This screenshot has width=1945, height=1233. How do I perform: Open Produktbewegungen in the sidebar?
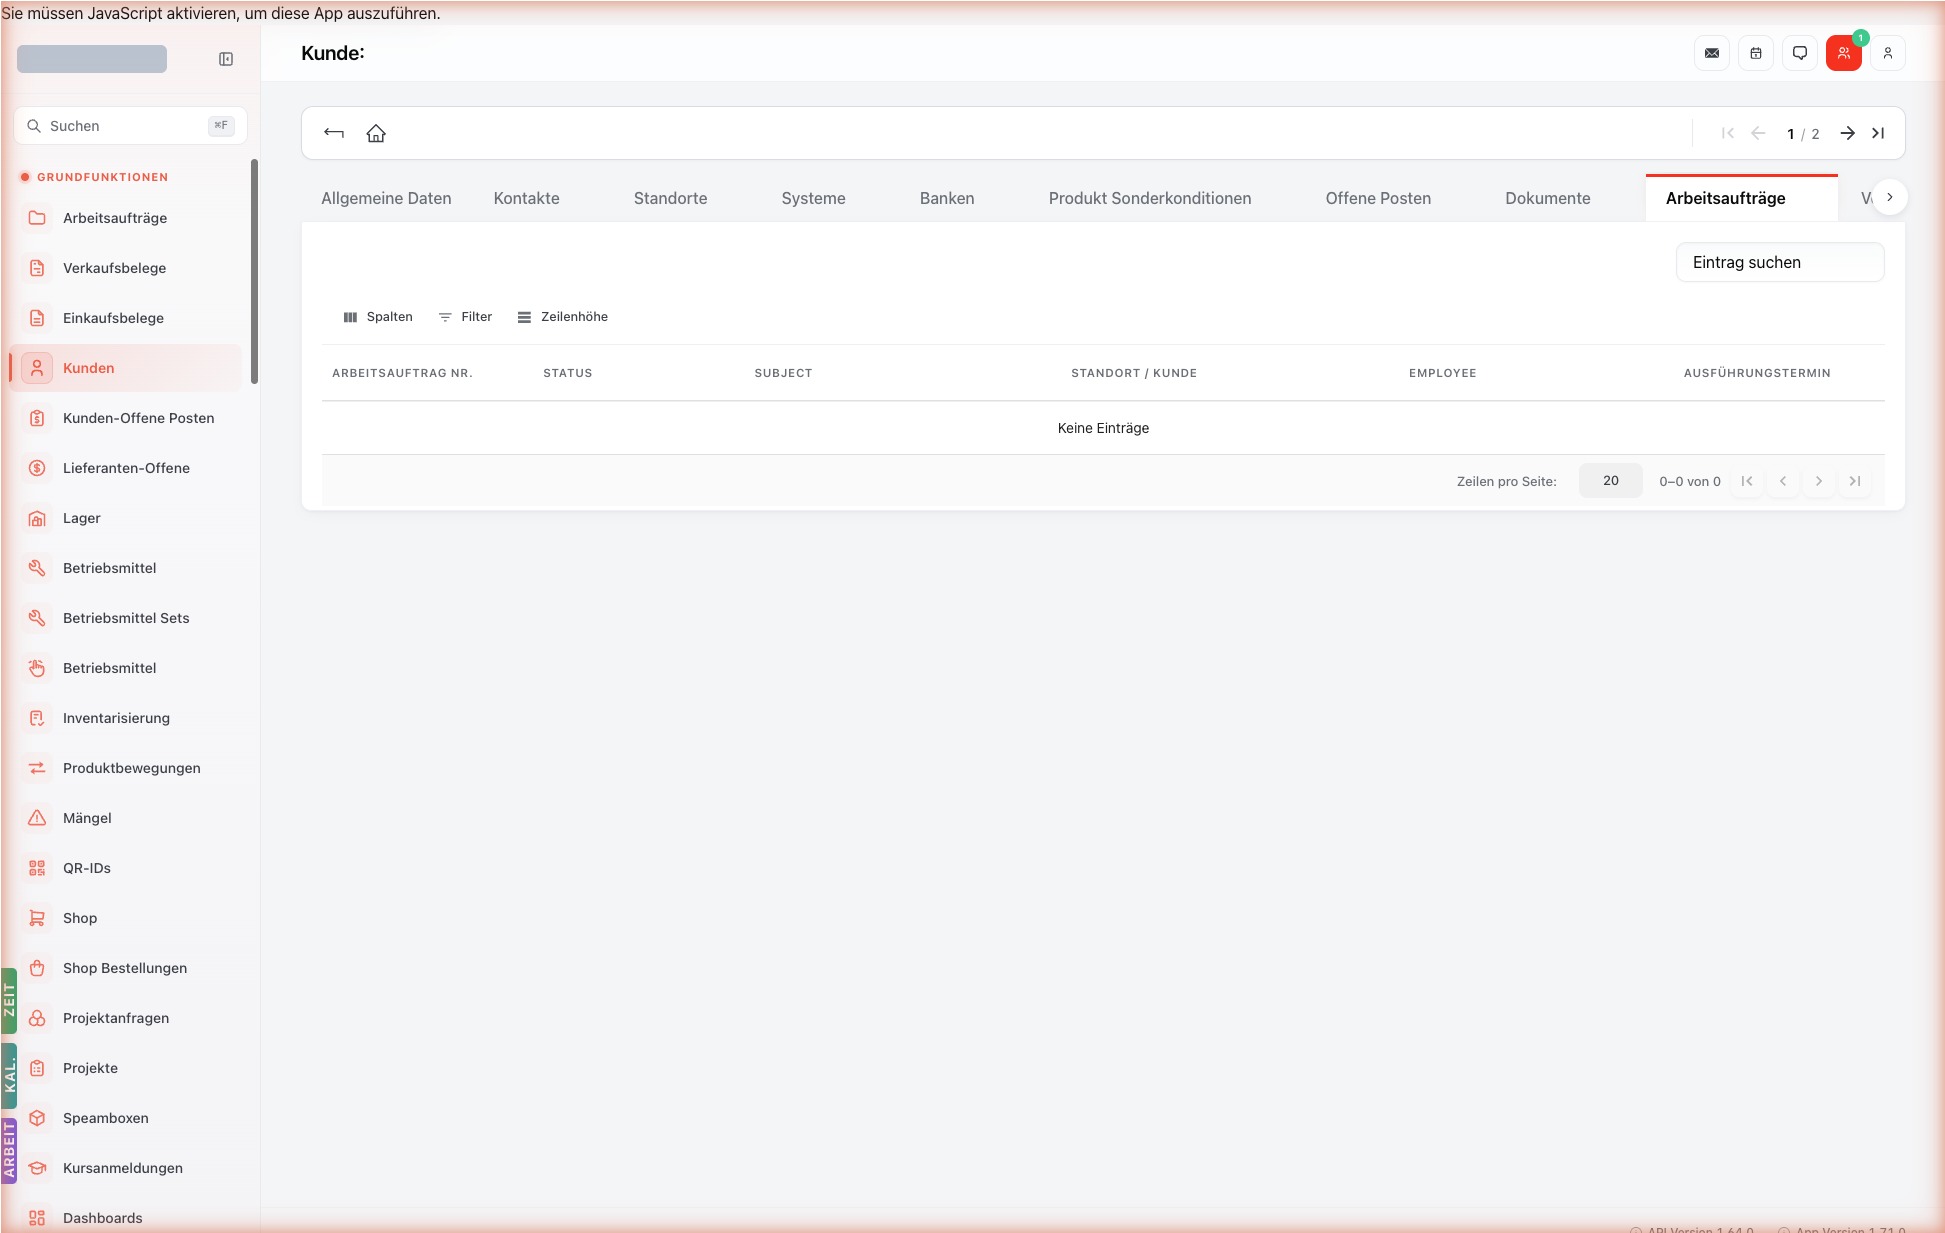(126, 768)
